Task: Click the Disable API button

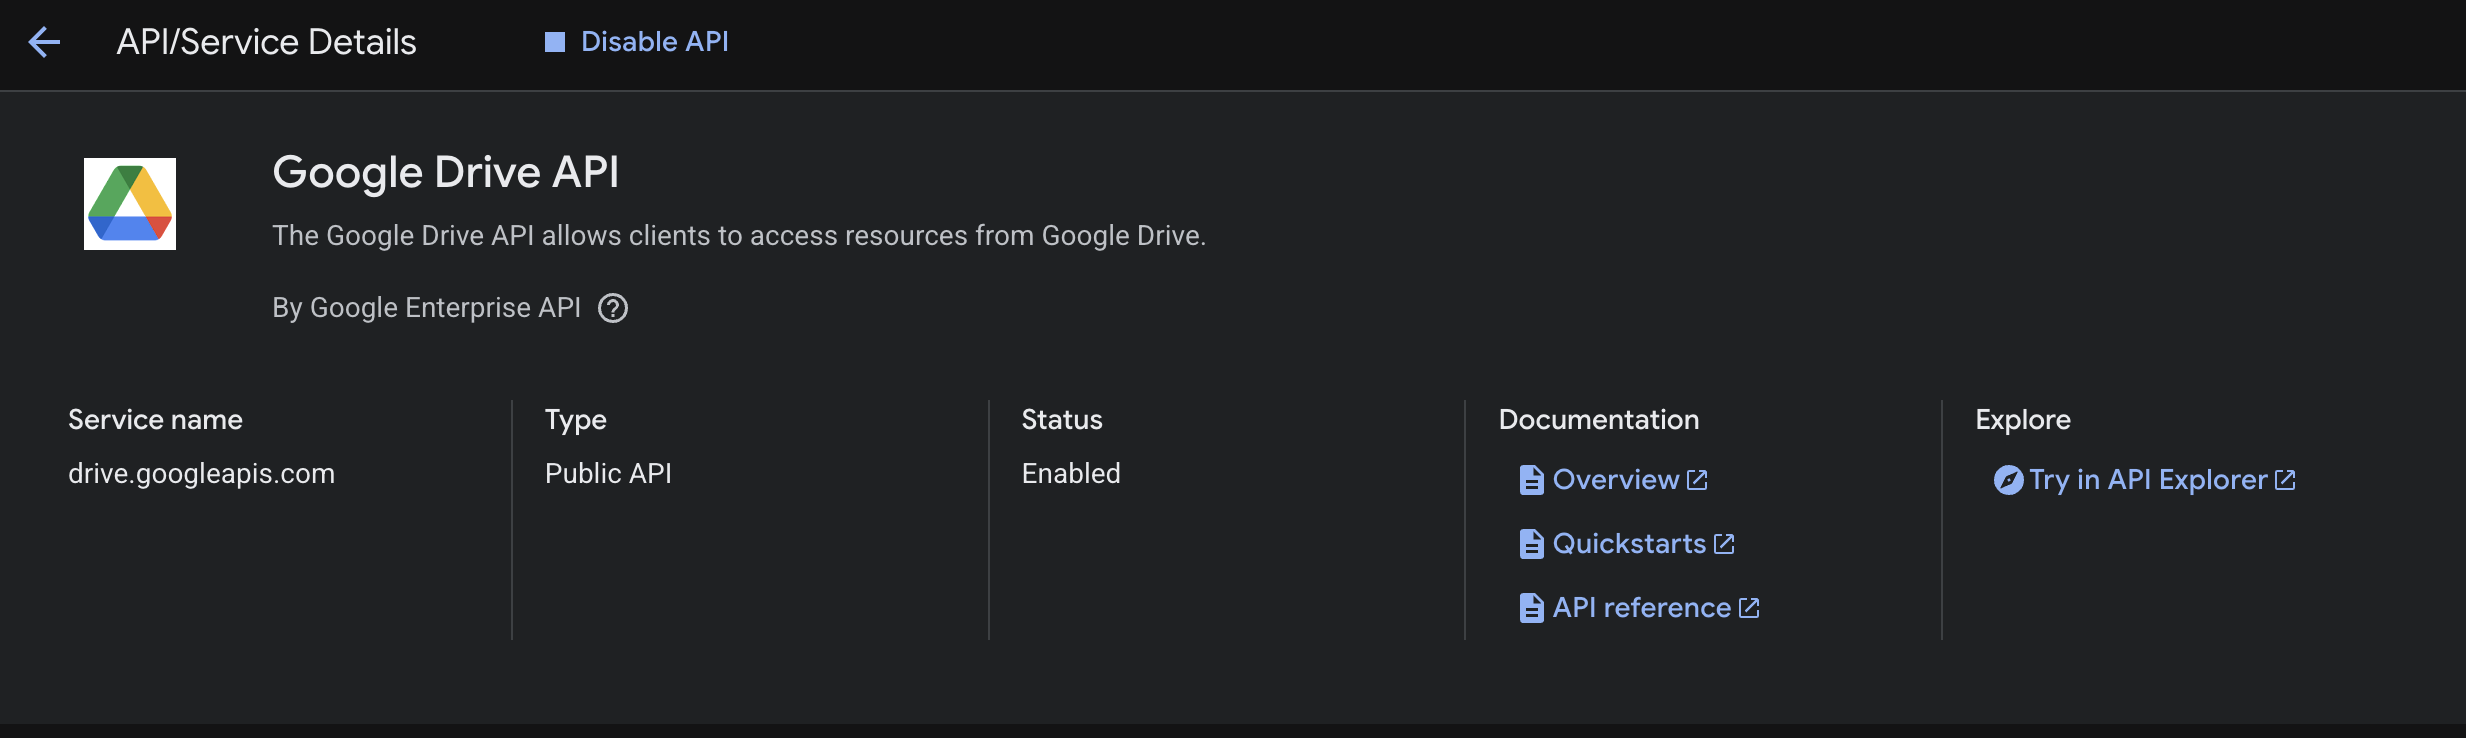Action: 637,42
